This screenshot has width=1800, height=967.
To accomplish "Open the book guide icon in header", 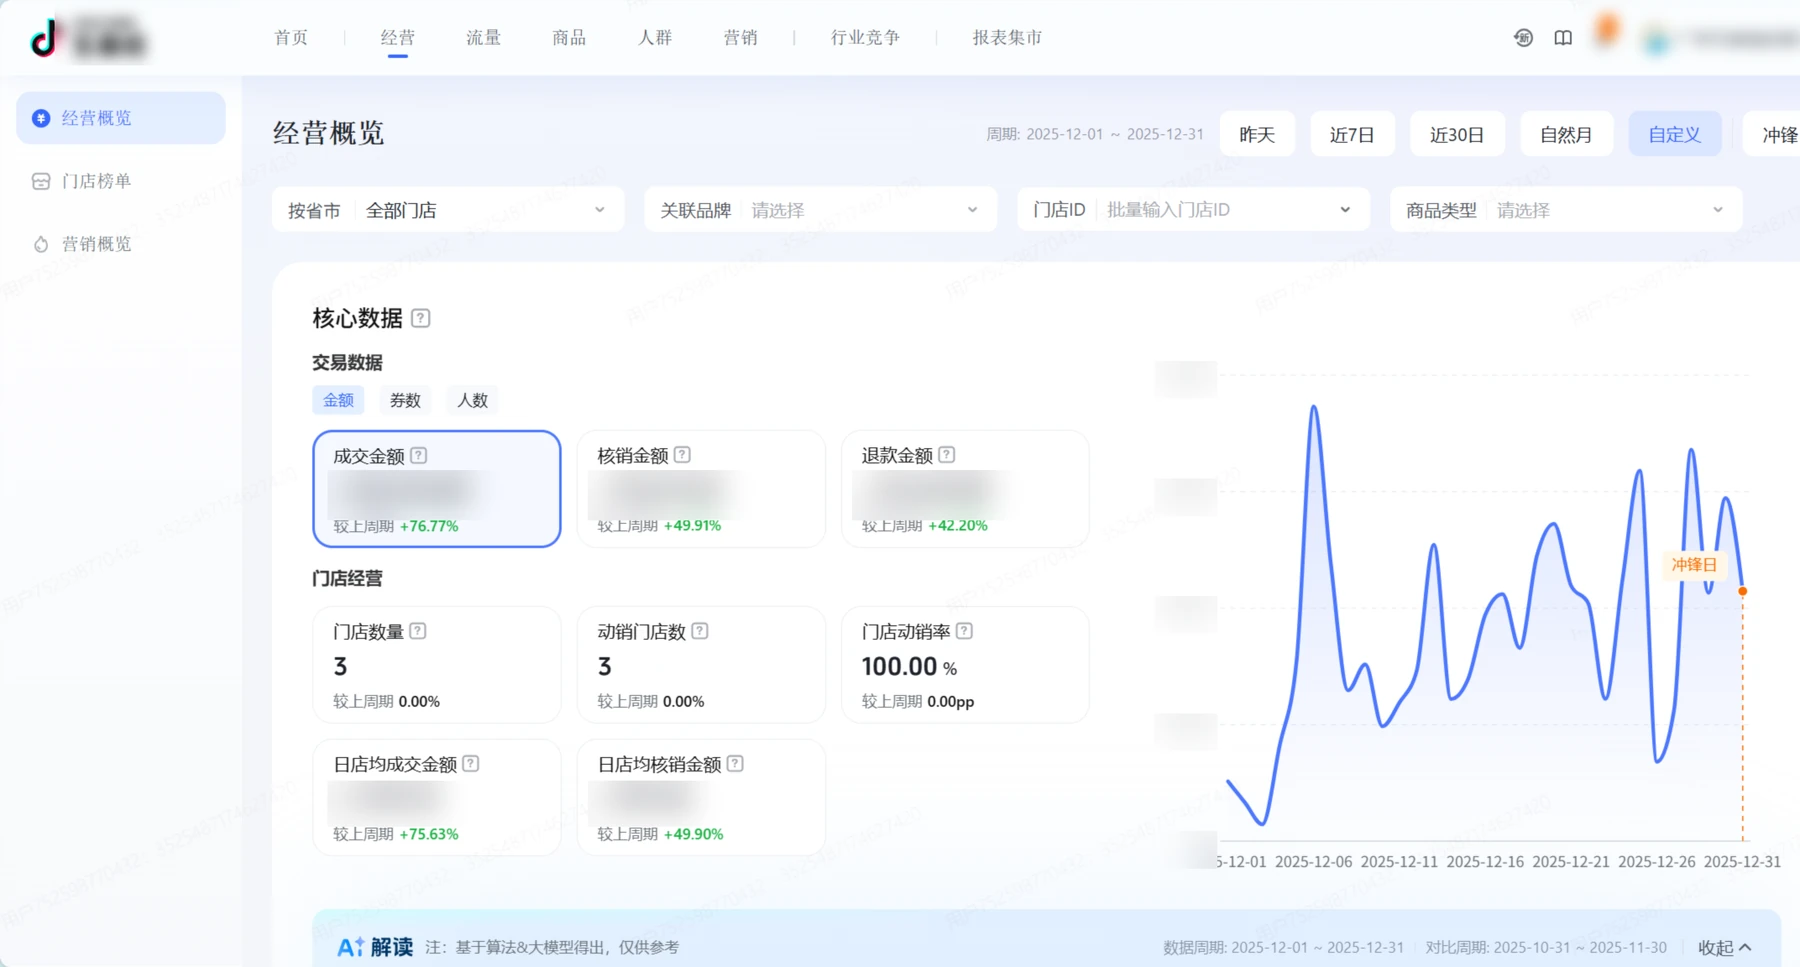I will point(1563,38).
